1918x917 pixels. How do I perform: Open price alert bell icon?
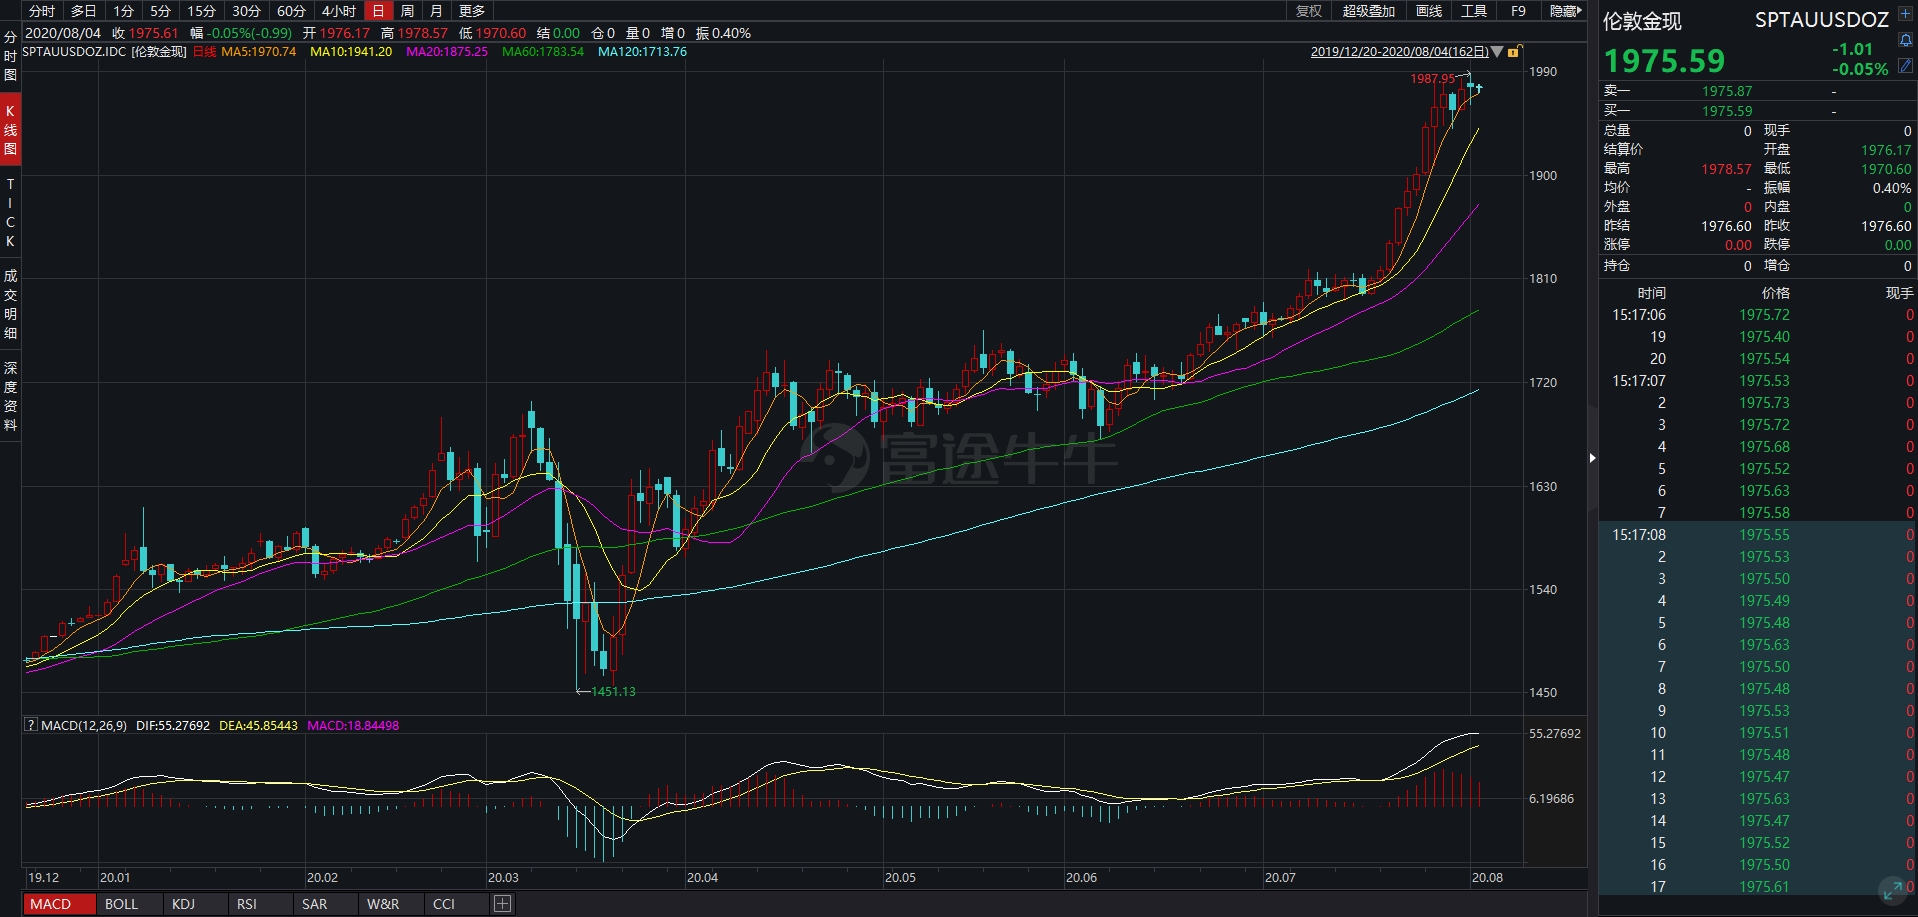pyautogui.click(x=1905, y=40)
